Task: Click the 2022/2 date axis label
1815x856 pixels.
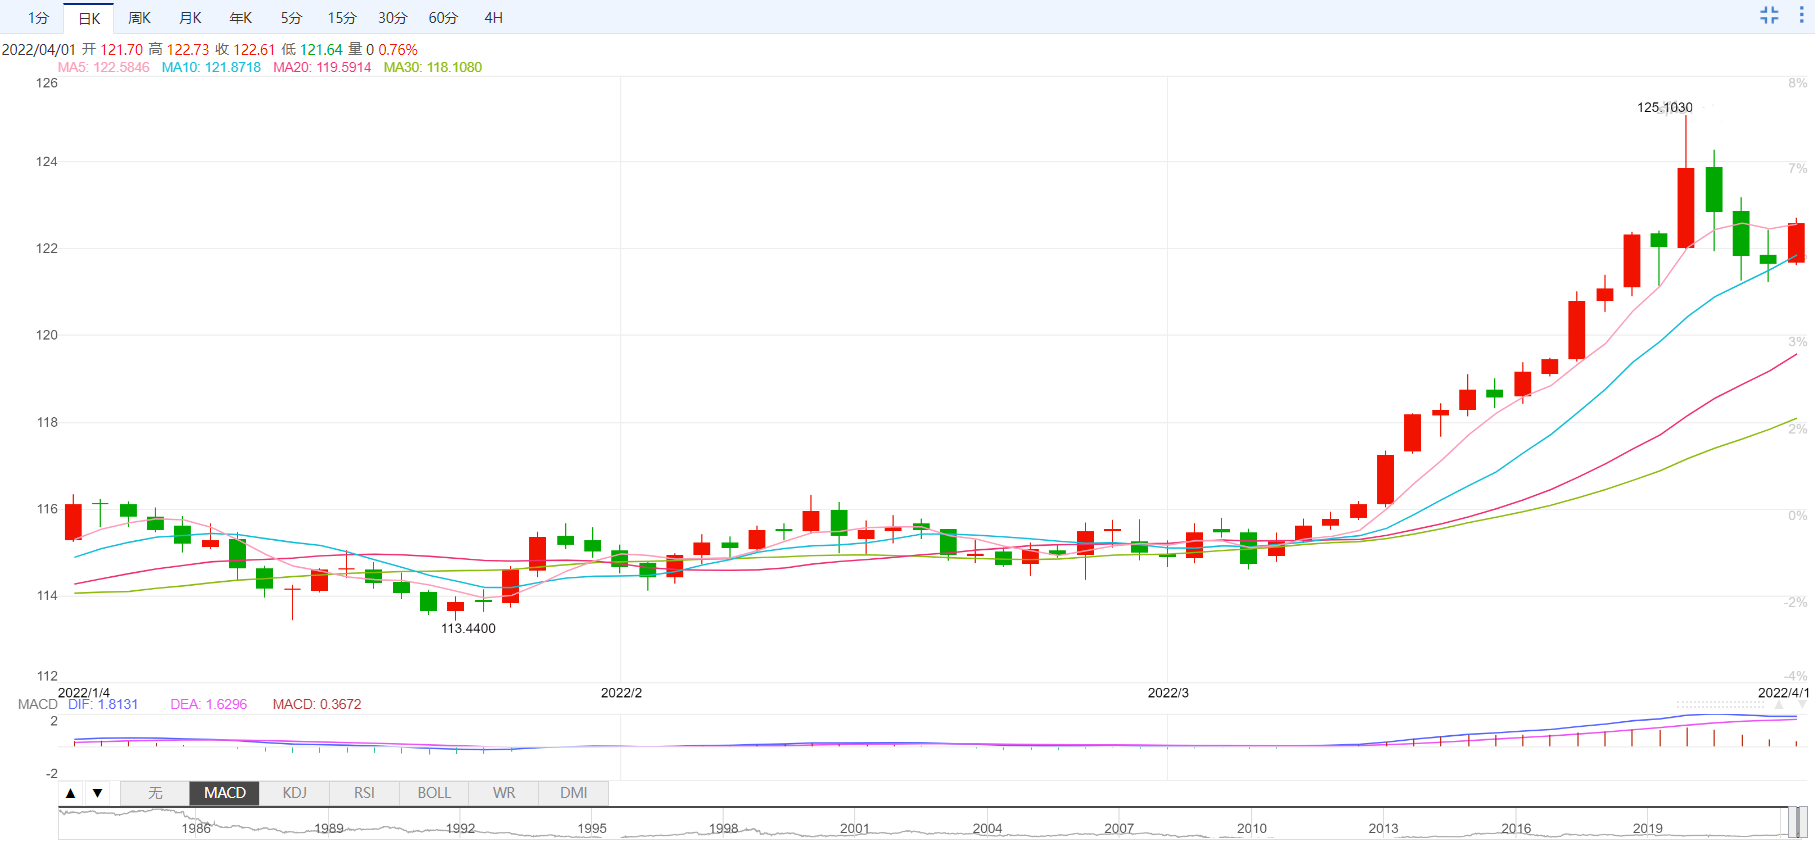Action: point(621,692)
